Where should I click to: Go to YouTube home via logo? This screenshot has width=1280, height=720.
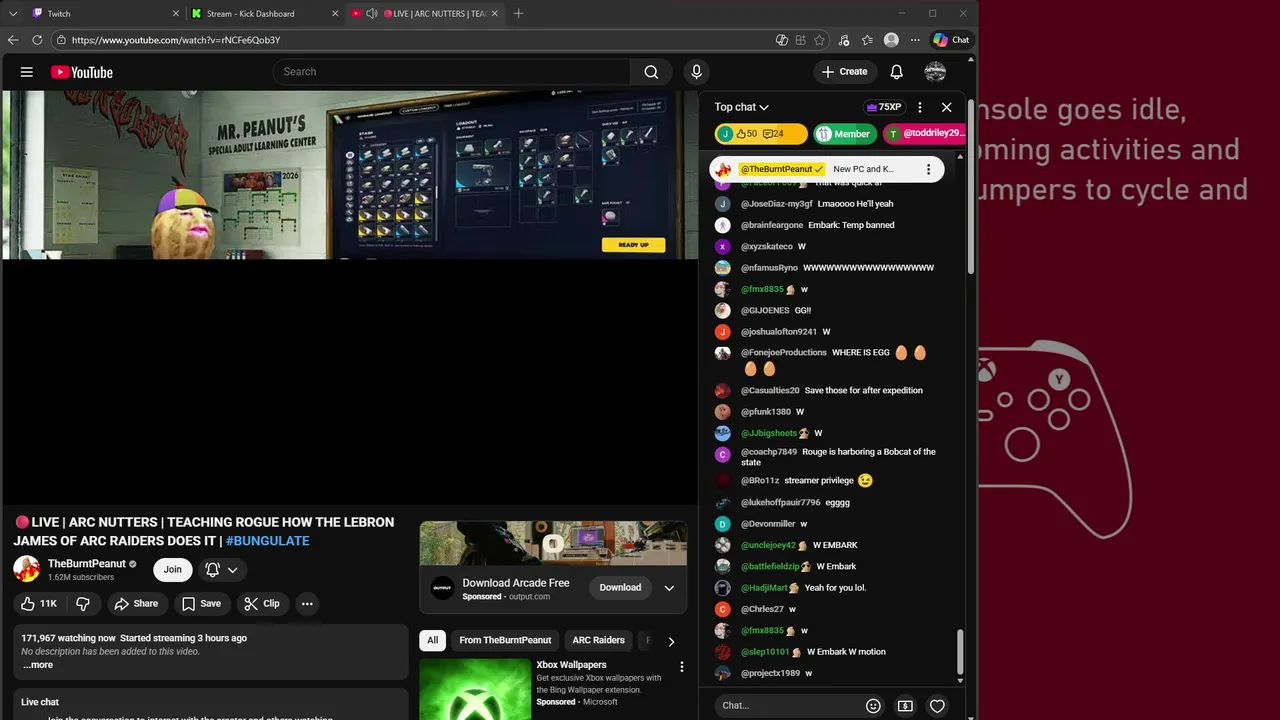(82, 72)
